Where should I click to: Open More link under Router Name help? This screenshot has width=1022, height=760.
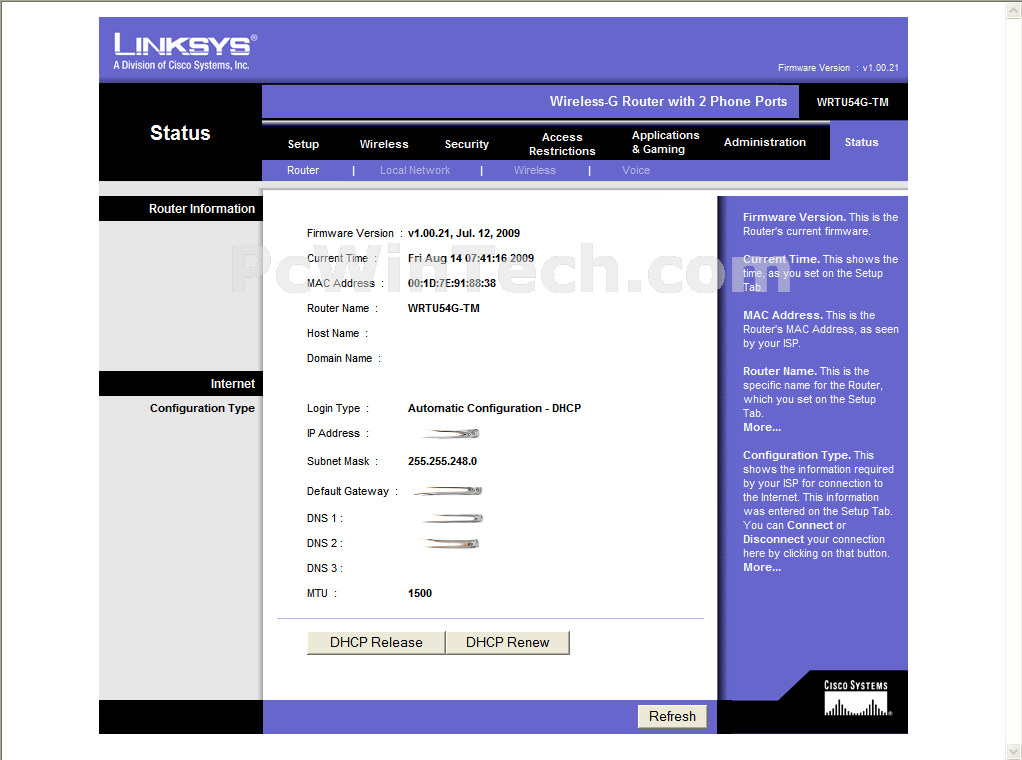762,428
